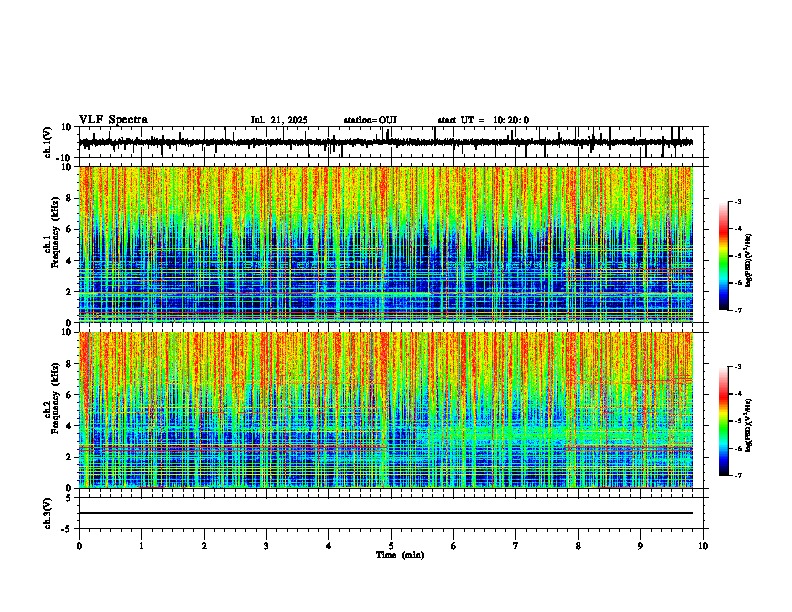Click the 'Time (min)' axis label
The image size is (792, 612).
coord(400,555)
